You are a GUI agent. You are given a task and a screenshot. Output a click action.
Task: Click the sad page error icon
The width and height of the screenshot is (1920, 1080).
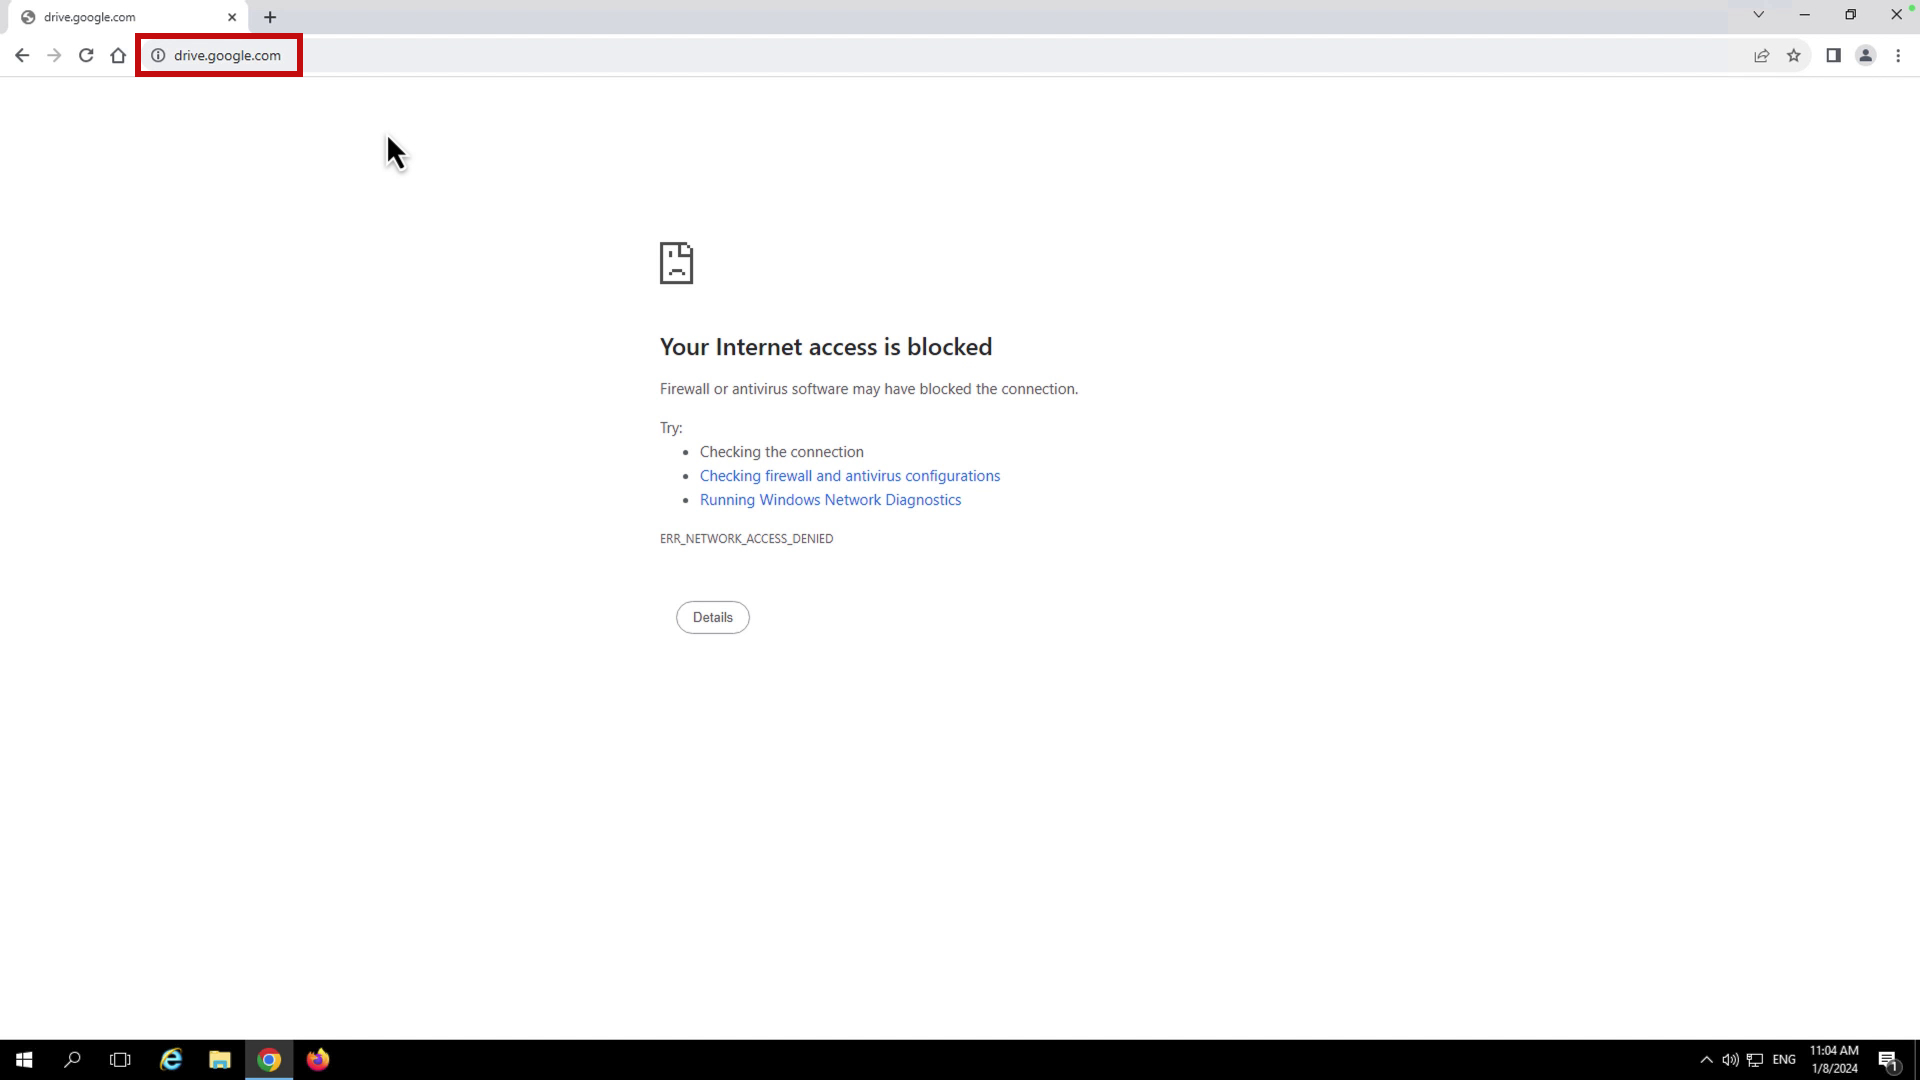pos(676,263)
